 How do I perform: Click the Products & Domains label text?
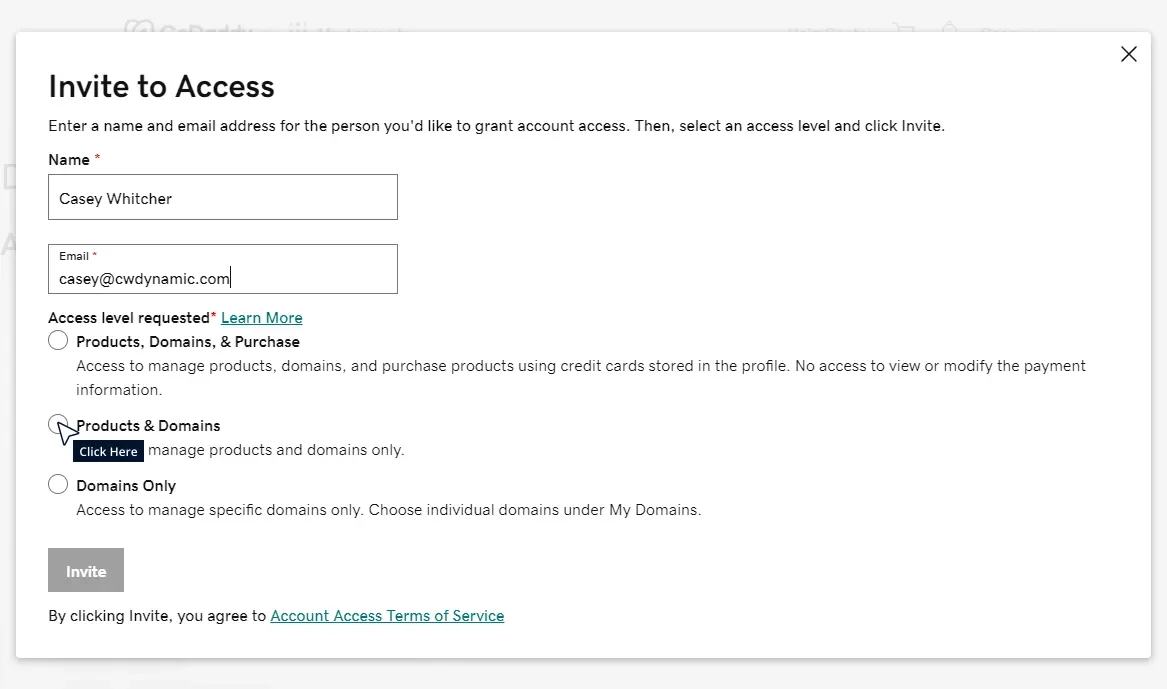pos(148,425)
